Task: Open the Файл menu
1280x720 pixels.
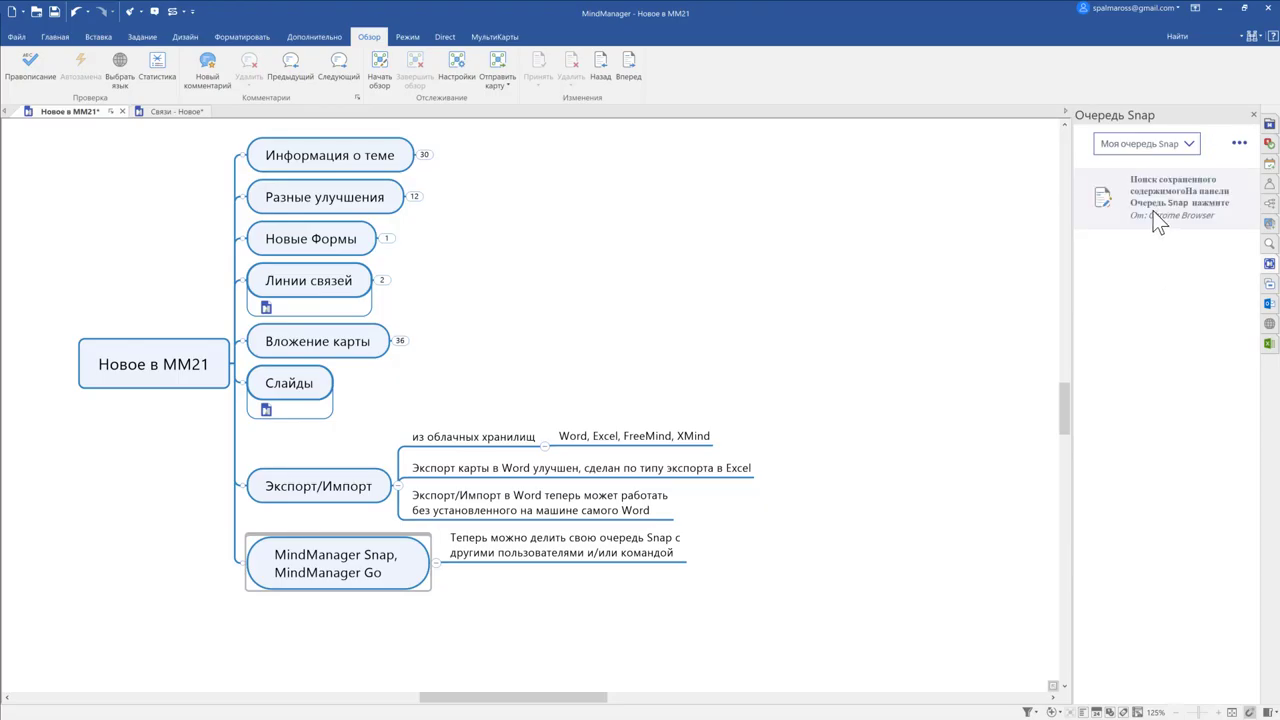Action: pyautogui.click(x=17, y=37)
